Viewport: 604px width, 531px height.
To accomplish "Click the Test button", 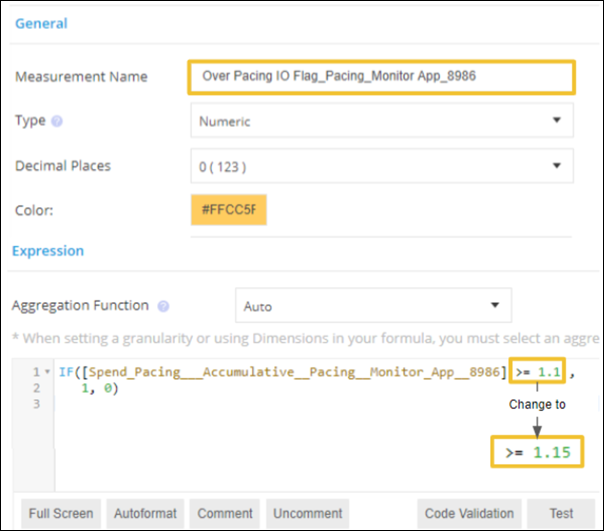I will [x=561, y=514].
